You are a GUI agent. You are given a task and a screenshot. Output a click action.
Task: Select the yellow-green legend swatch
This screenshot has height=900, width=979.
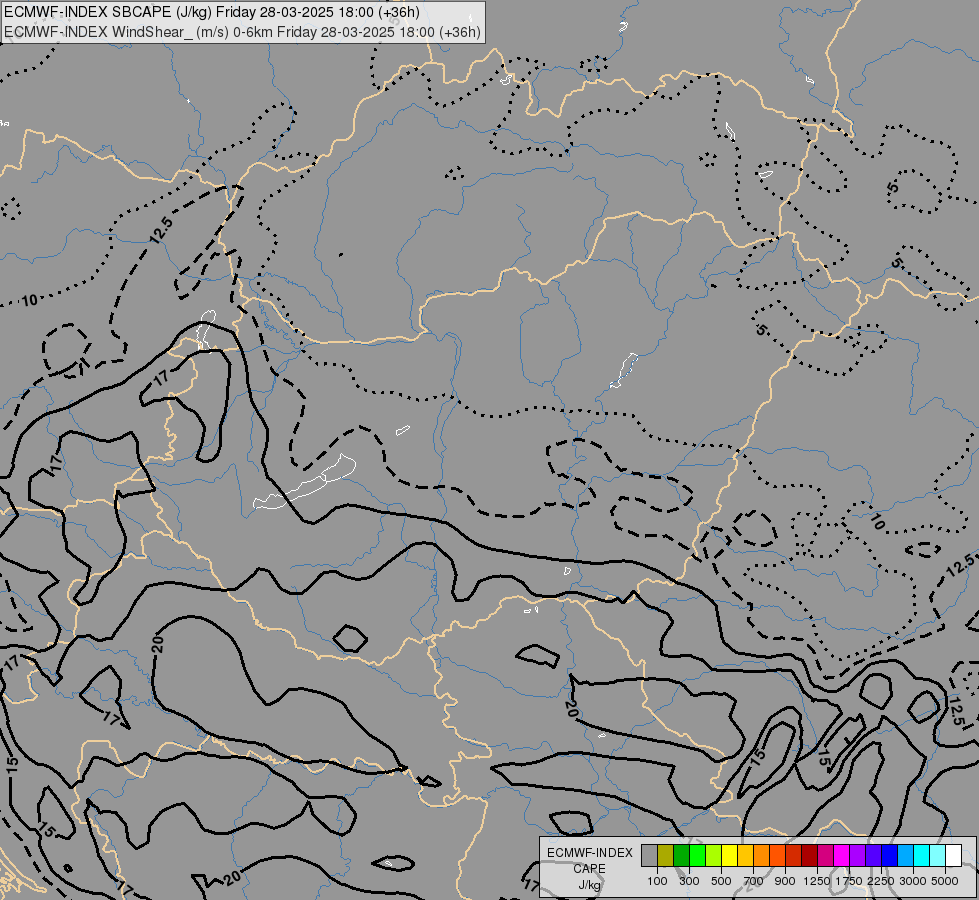pos(714,856)
